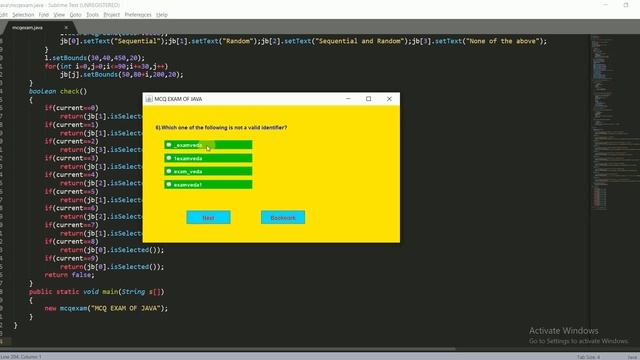Click the 'return false;' code line
The width and height of the screenshot is (640, 360).
(x=69, y=275)
